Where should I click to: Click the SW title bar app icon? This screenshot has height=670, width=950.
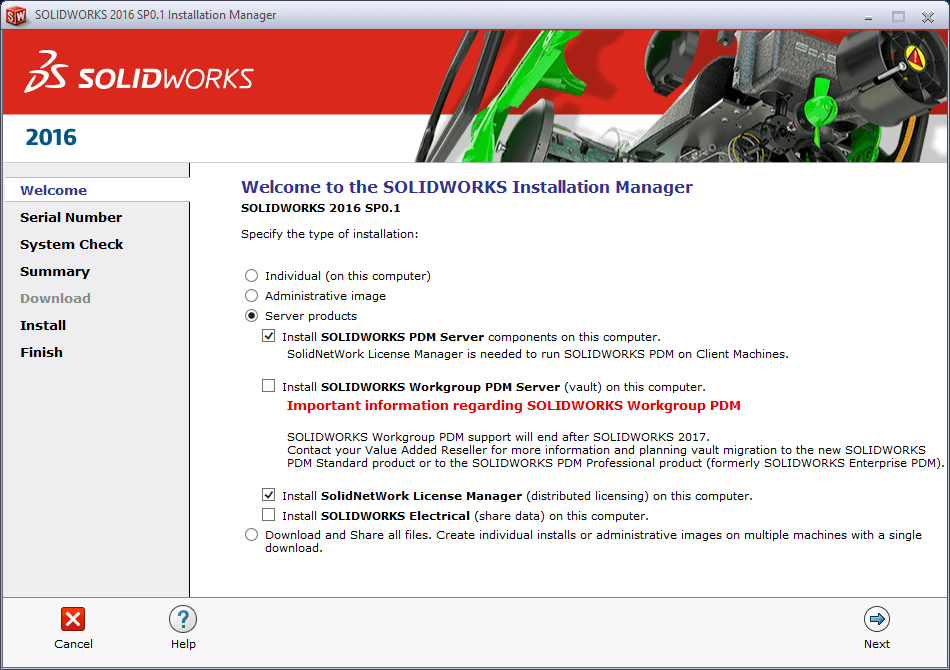point(16,15)
